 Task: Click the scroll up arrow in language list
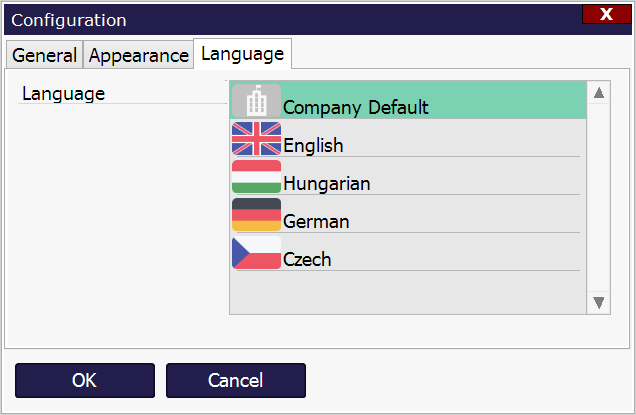(599, 93)
